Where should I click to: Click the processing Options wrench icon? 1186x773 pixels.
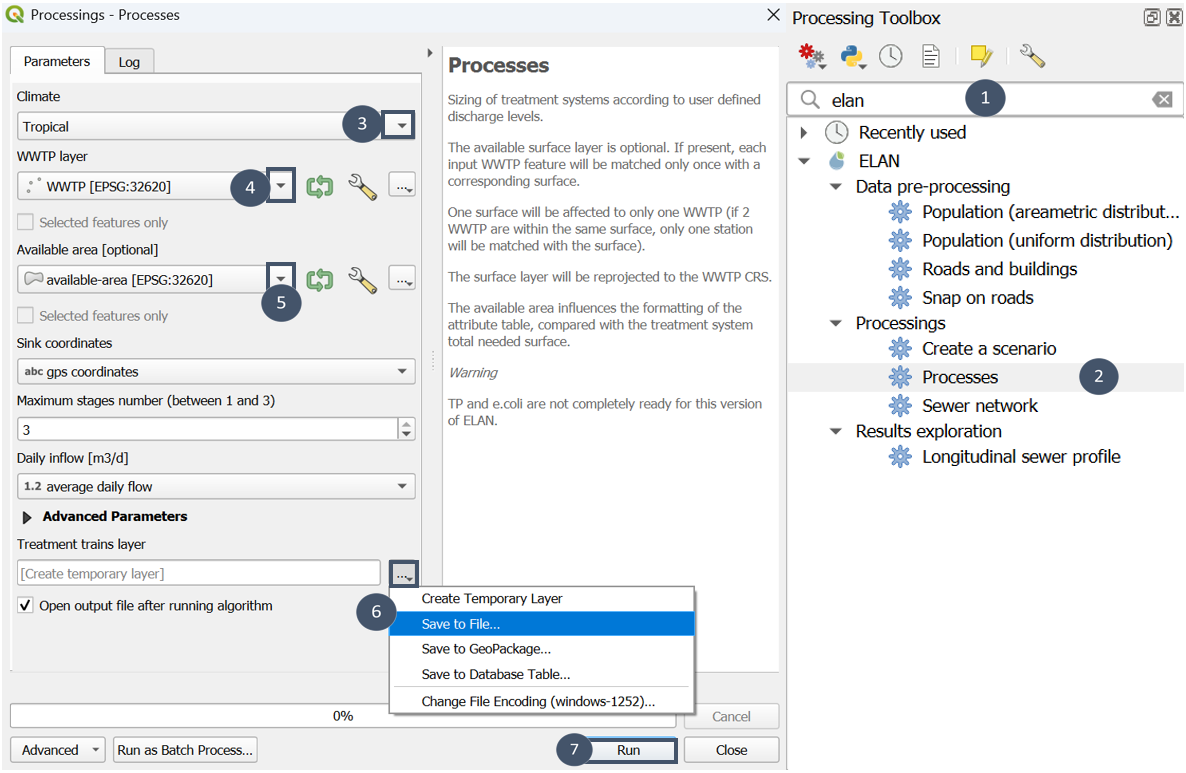(x=1031, y=56)
